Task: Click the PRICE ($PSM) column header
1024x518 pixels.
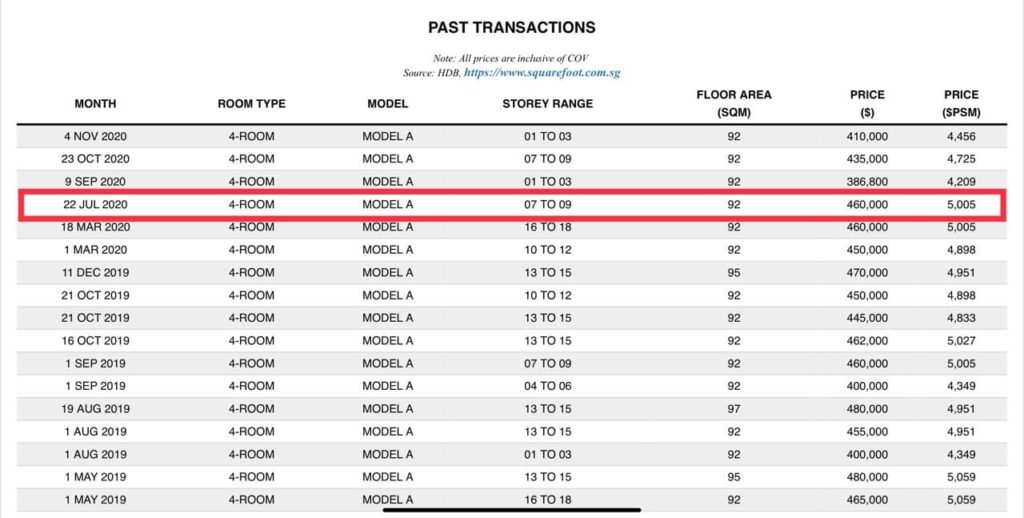Action: (x=961, y=104)
